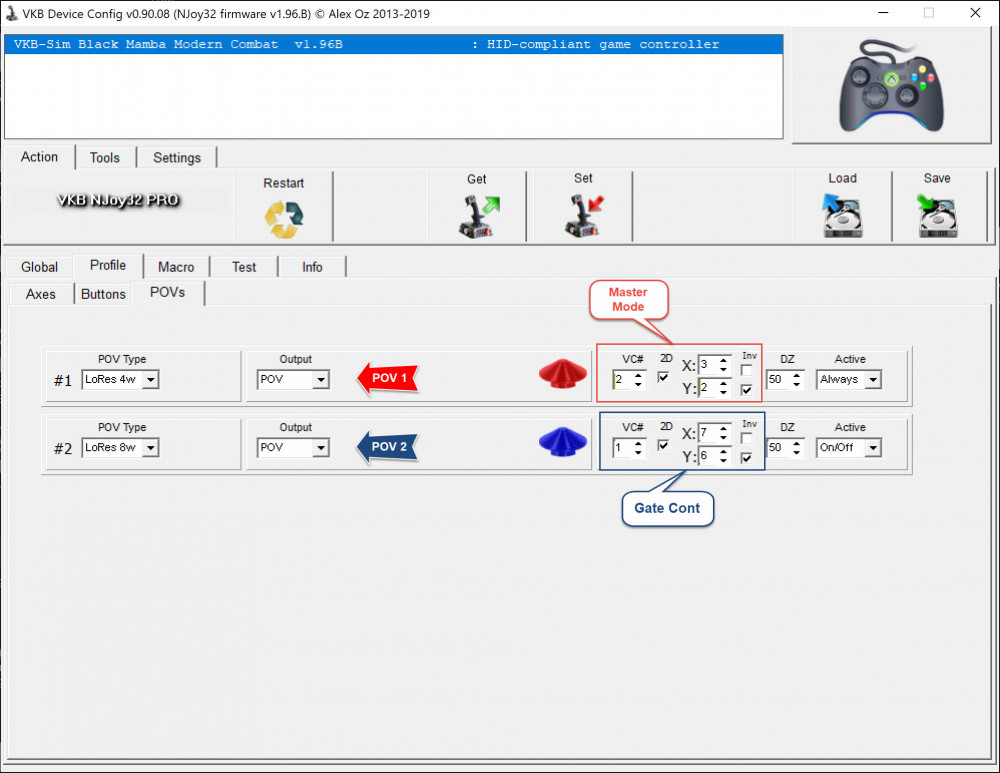Screen dimensions: 1000x773
Task: Click the Set joystick icon
Action: 584,216
